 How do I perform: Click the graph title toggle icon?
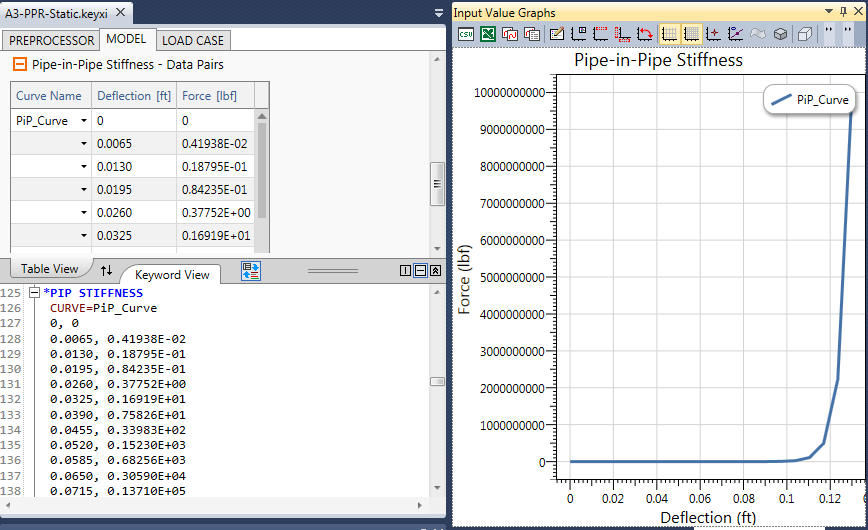click(601, 34)
